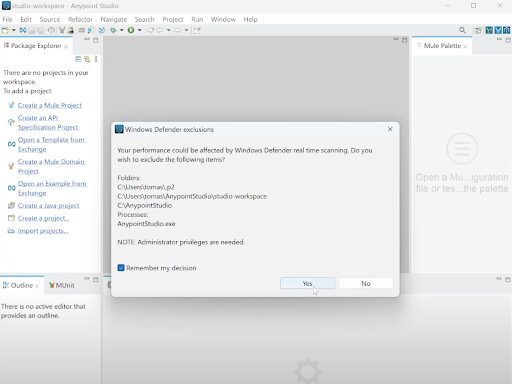Image resolution: width=512 pixels, height=384 pixels.
Task: Click Import projects... link
Action: 43,231
